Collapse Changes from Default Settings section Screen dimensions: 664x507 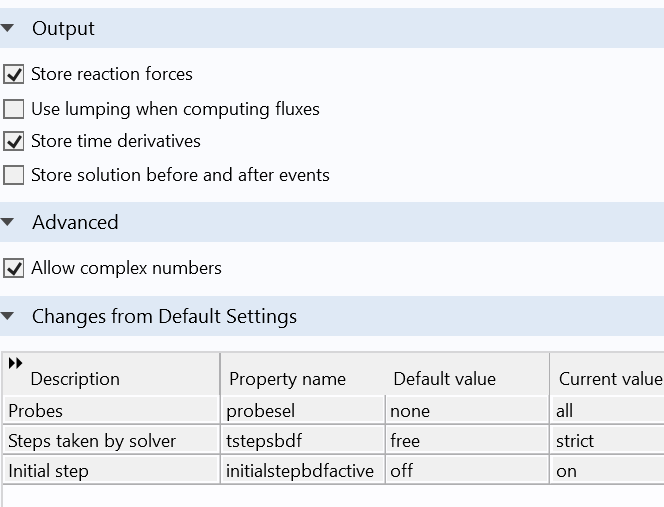(9, 317)
